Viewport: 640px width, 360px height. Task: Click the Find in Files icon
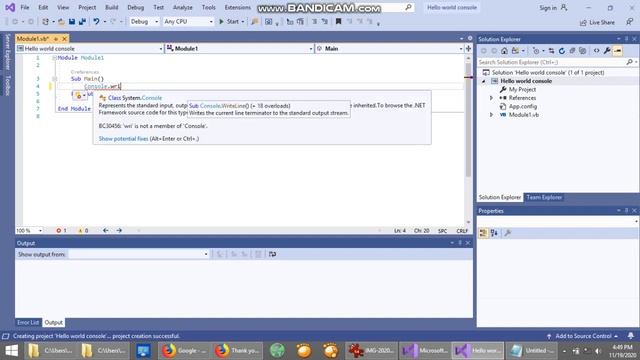pos(255,22)
